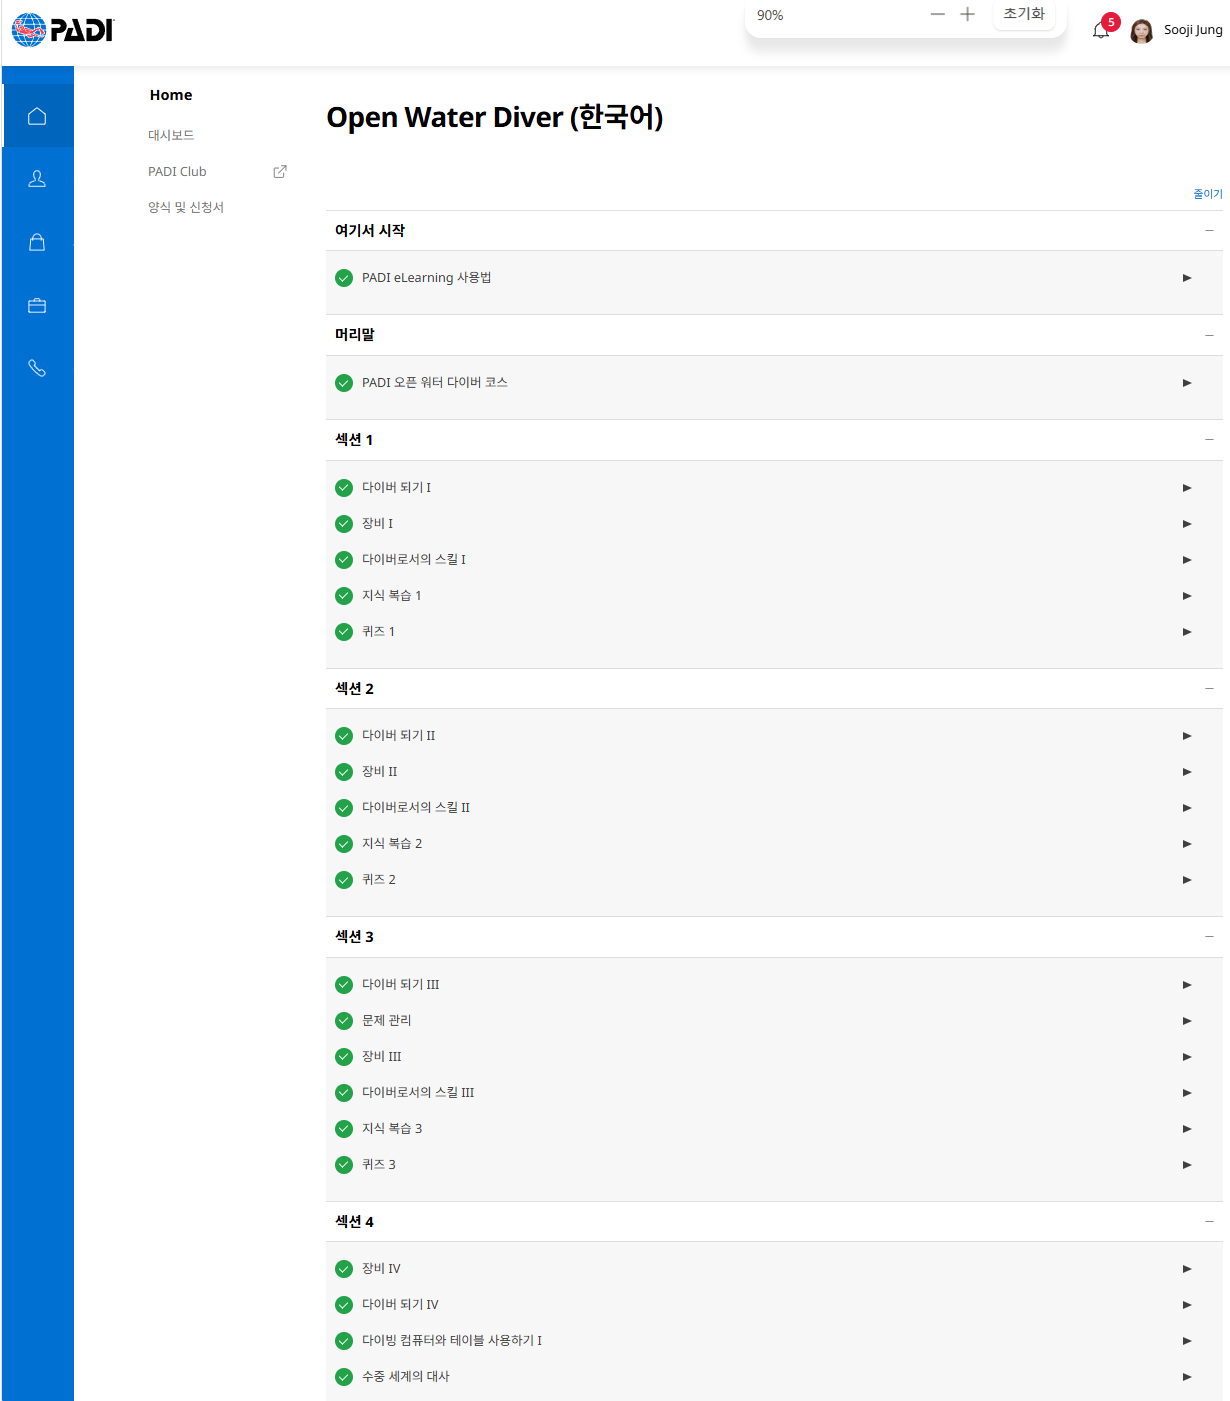
Task: Play arrow for 다이버 되기 I
Action: click(1187, 488)
